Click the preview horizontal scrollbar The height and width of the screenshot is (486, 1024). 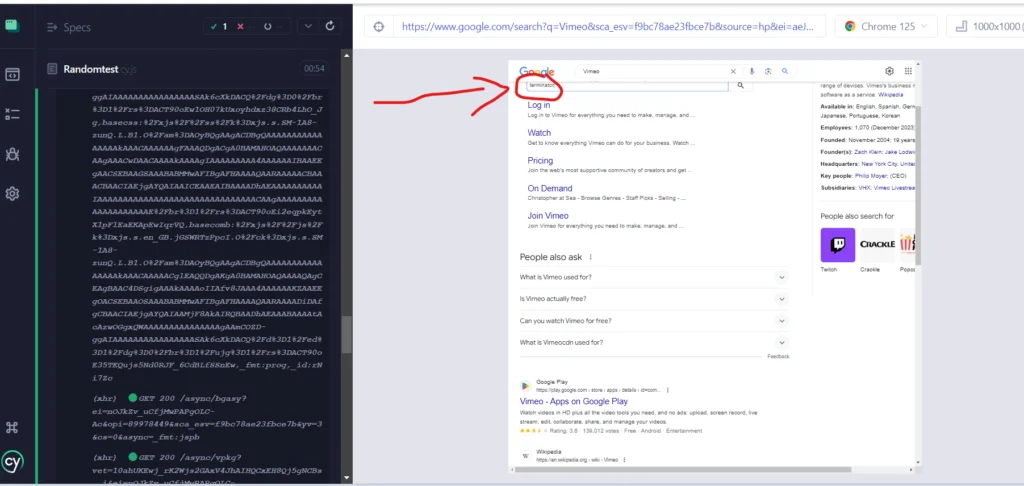point(683,469)
